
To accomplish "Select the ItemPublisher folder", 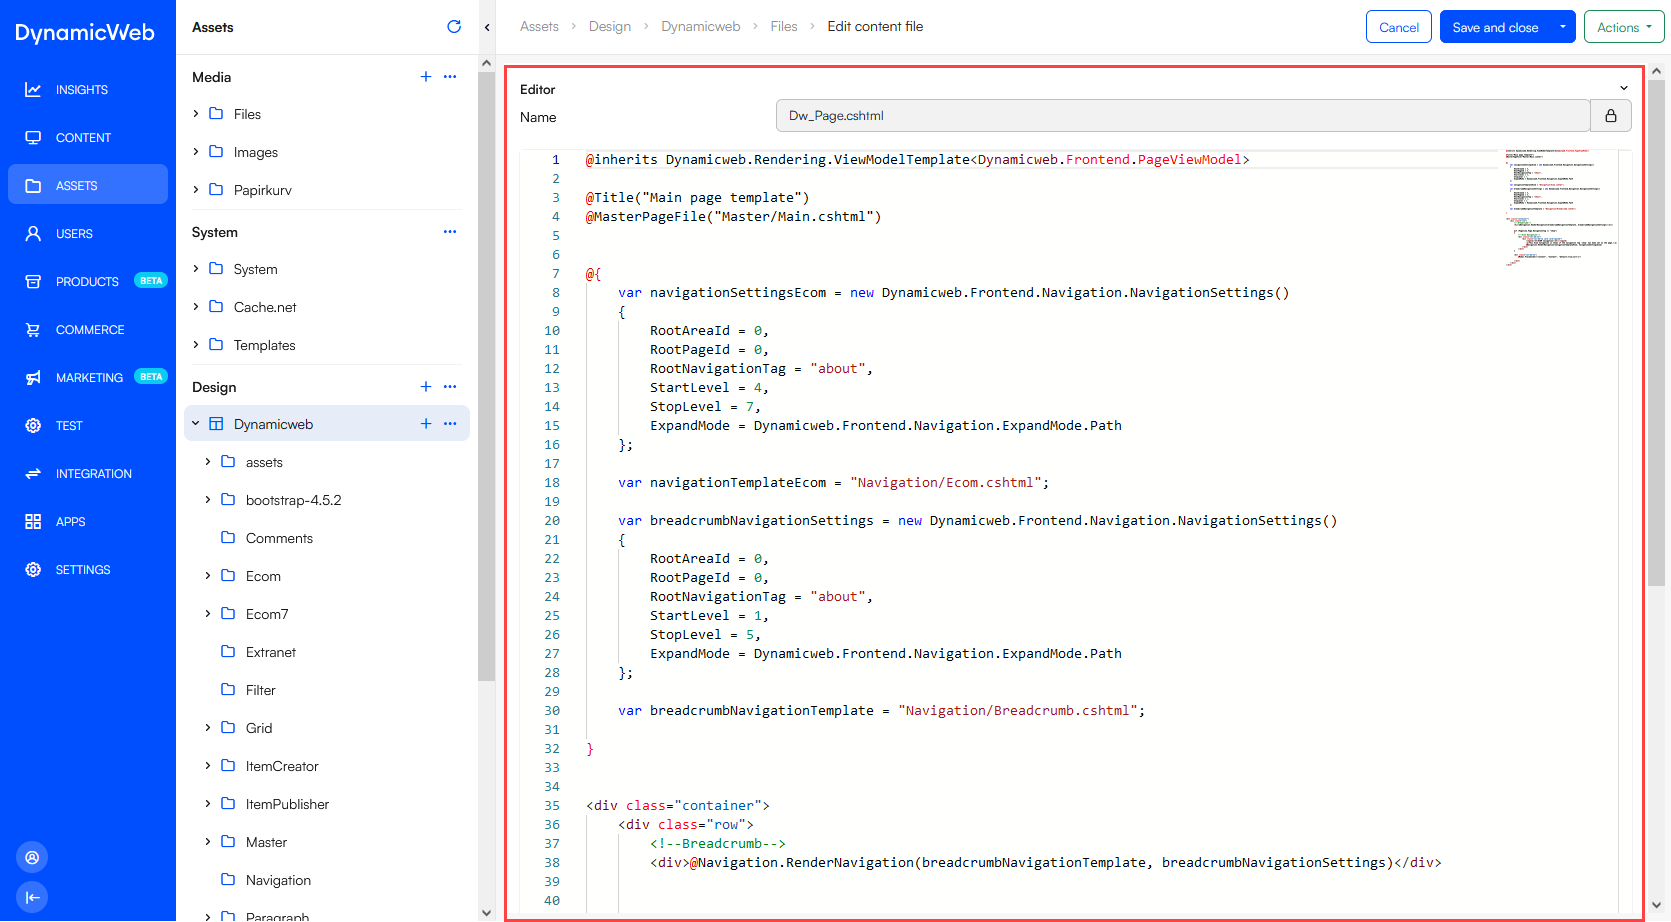I will 287,804.
